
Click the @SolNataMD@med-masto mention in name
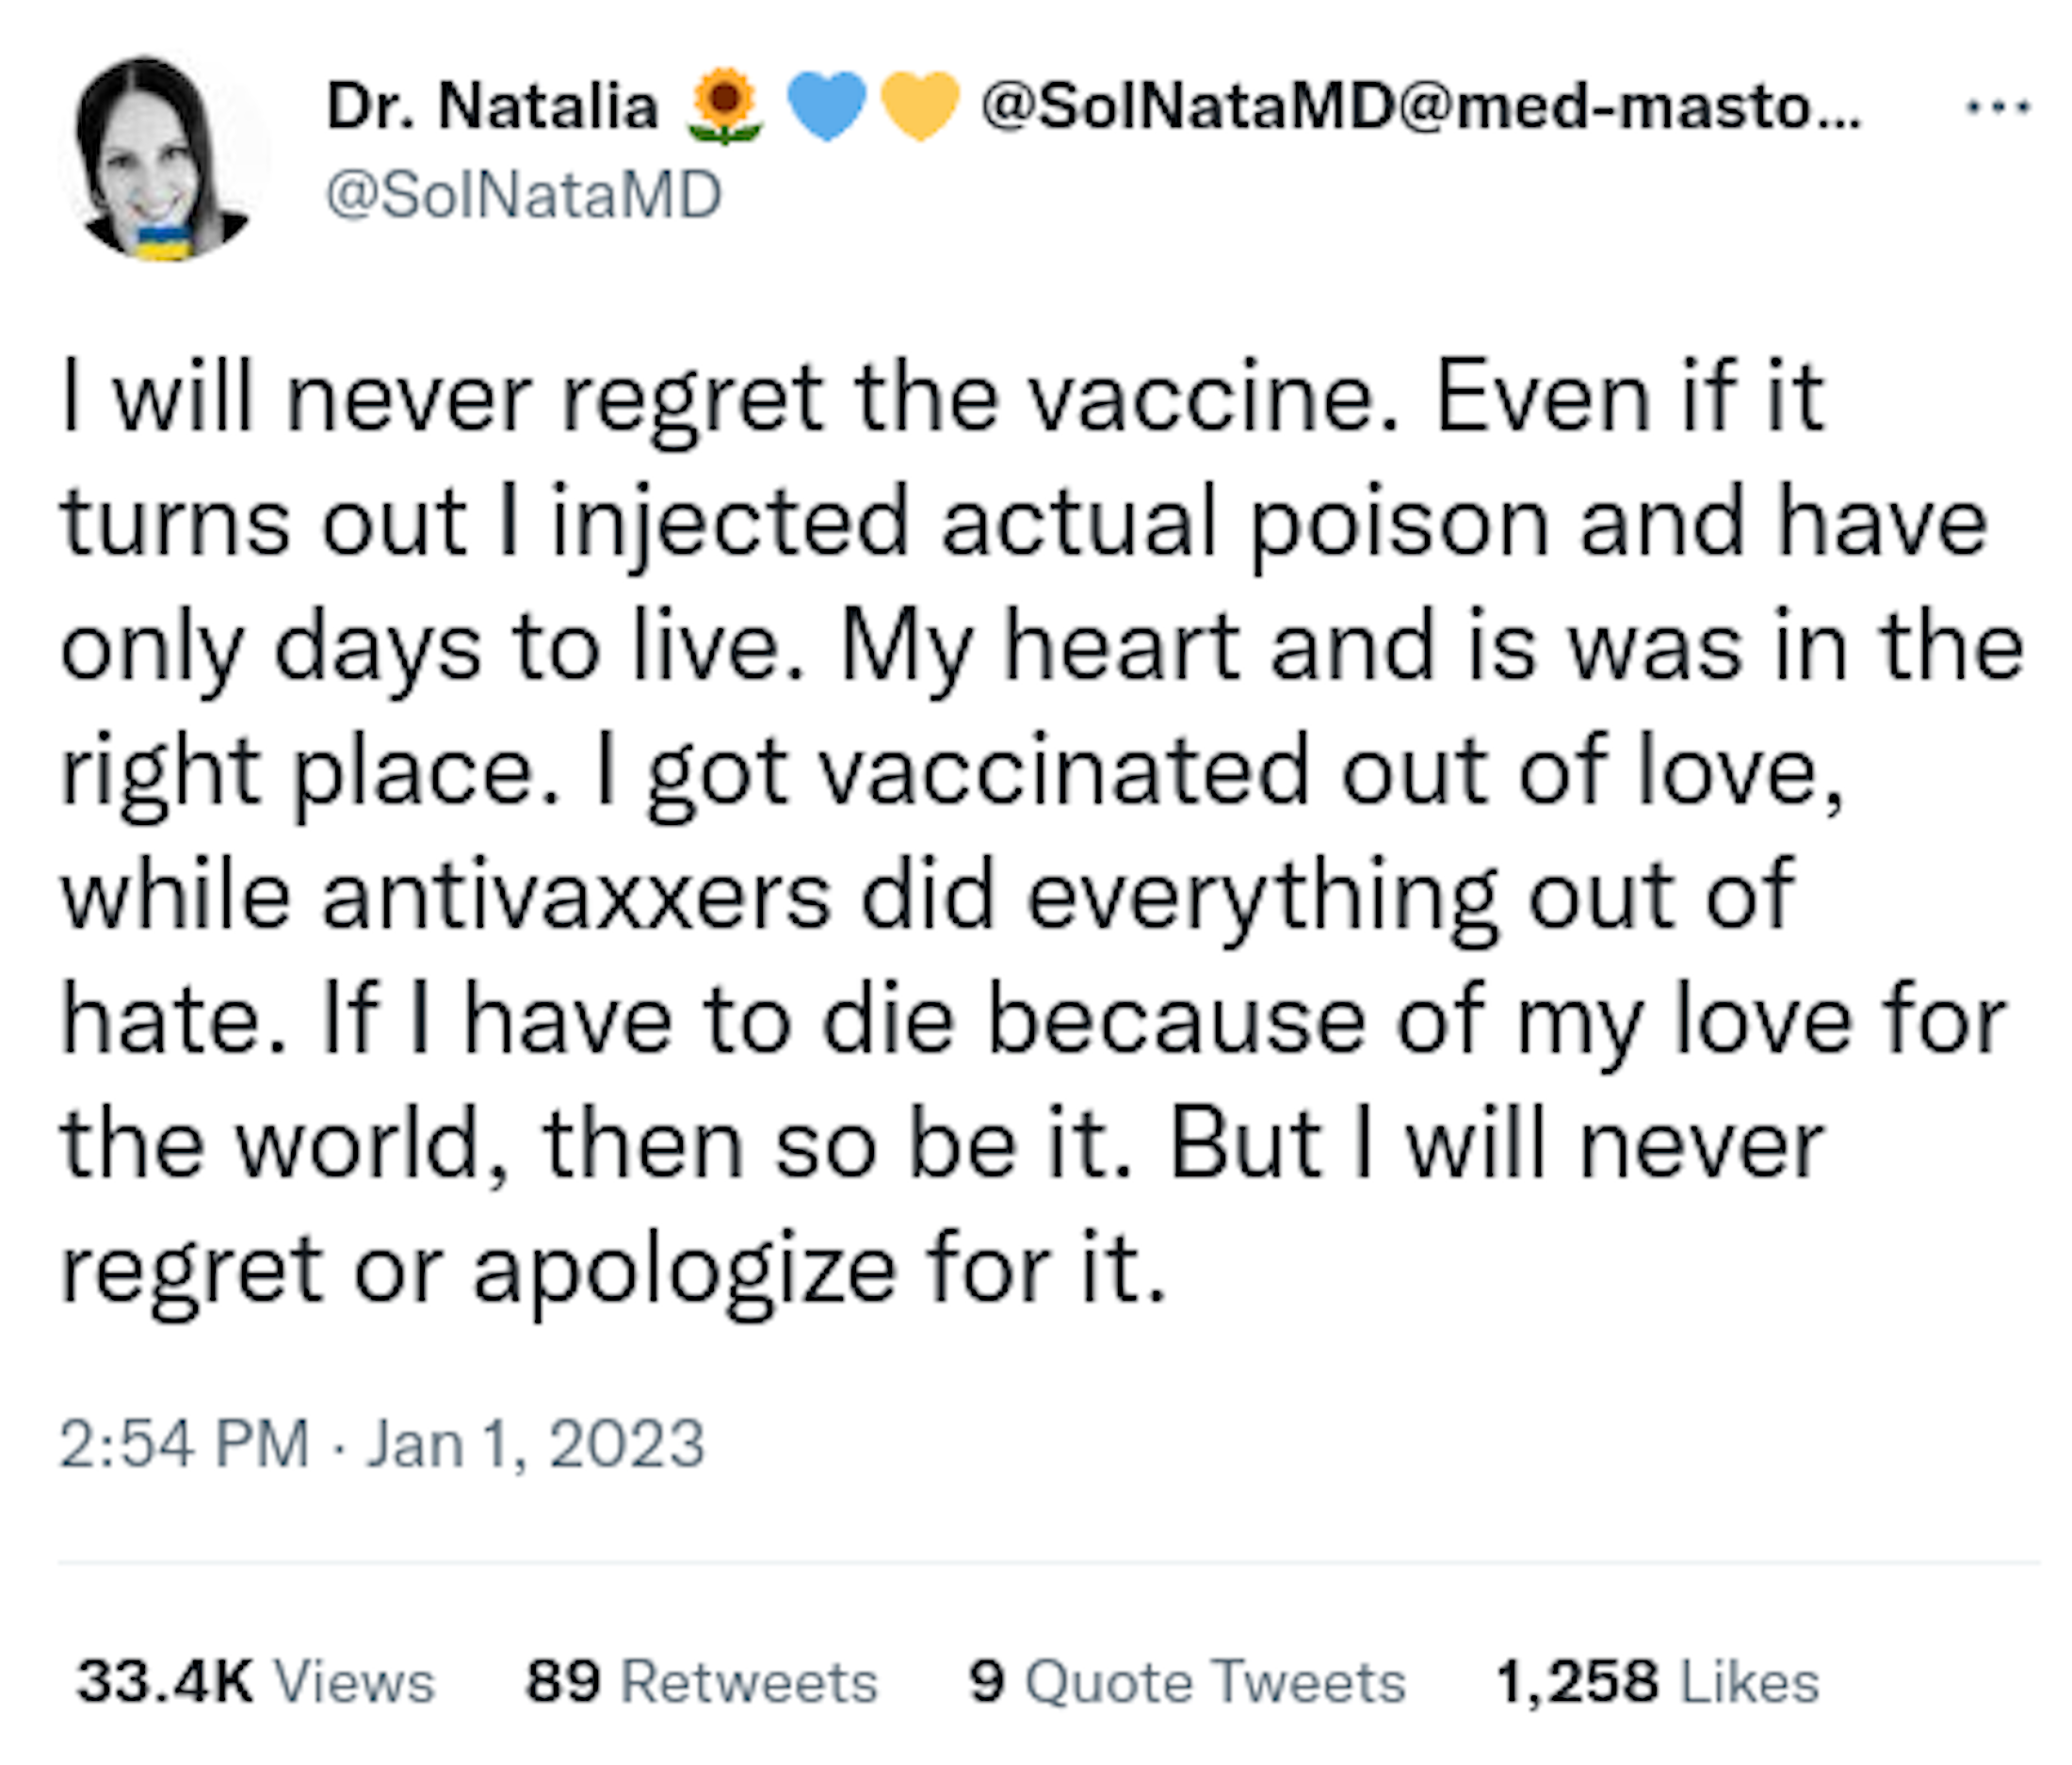pyautogui.click(x=1420, y=106)
